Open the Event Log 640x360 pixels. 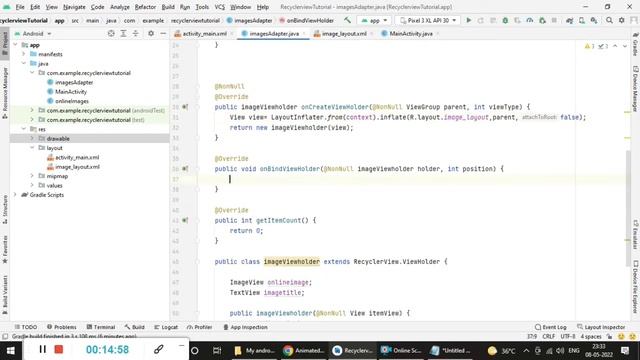551,327
